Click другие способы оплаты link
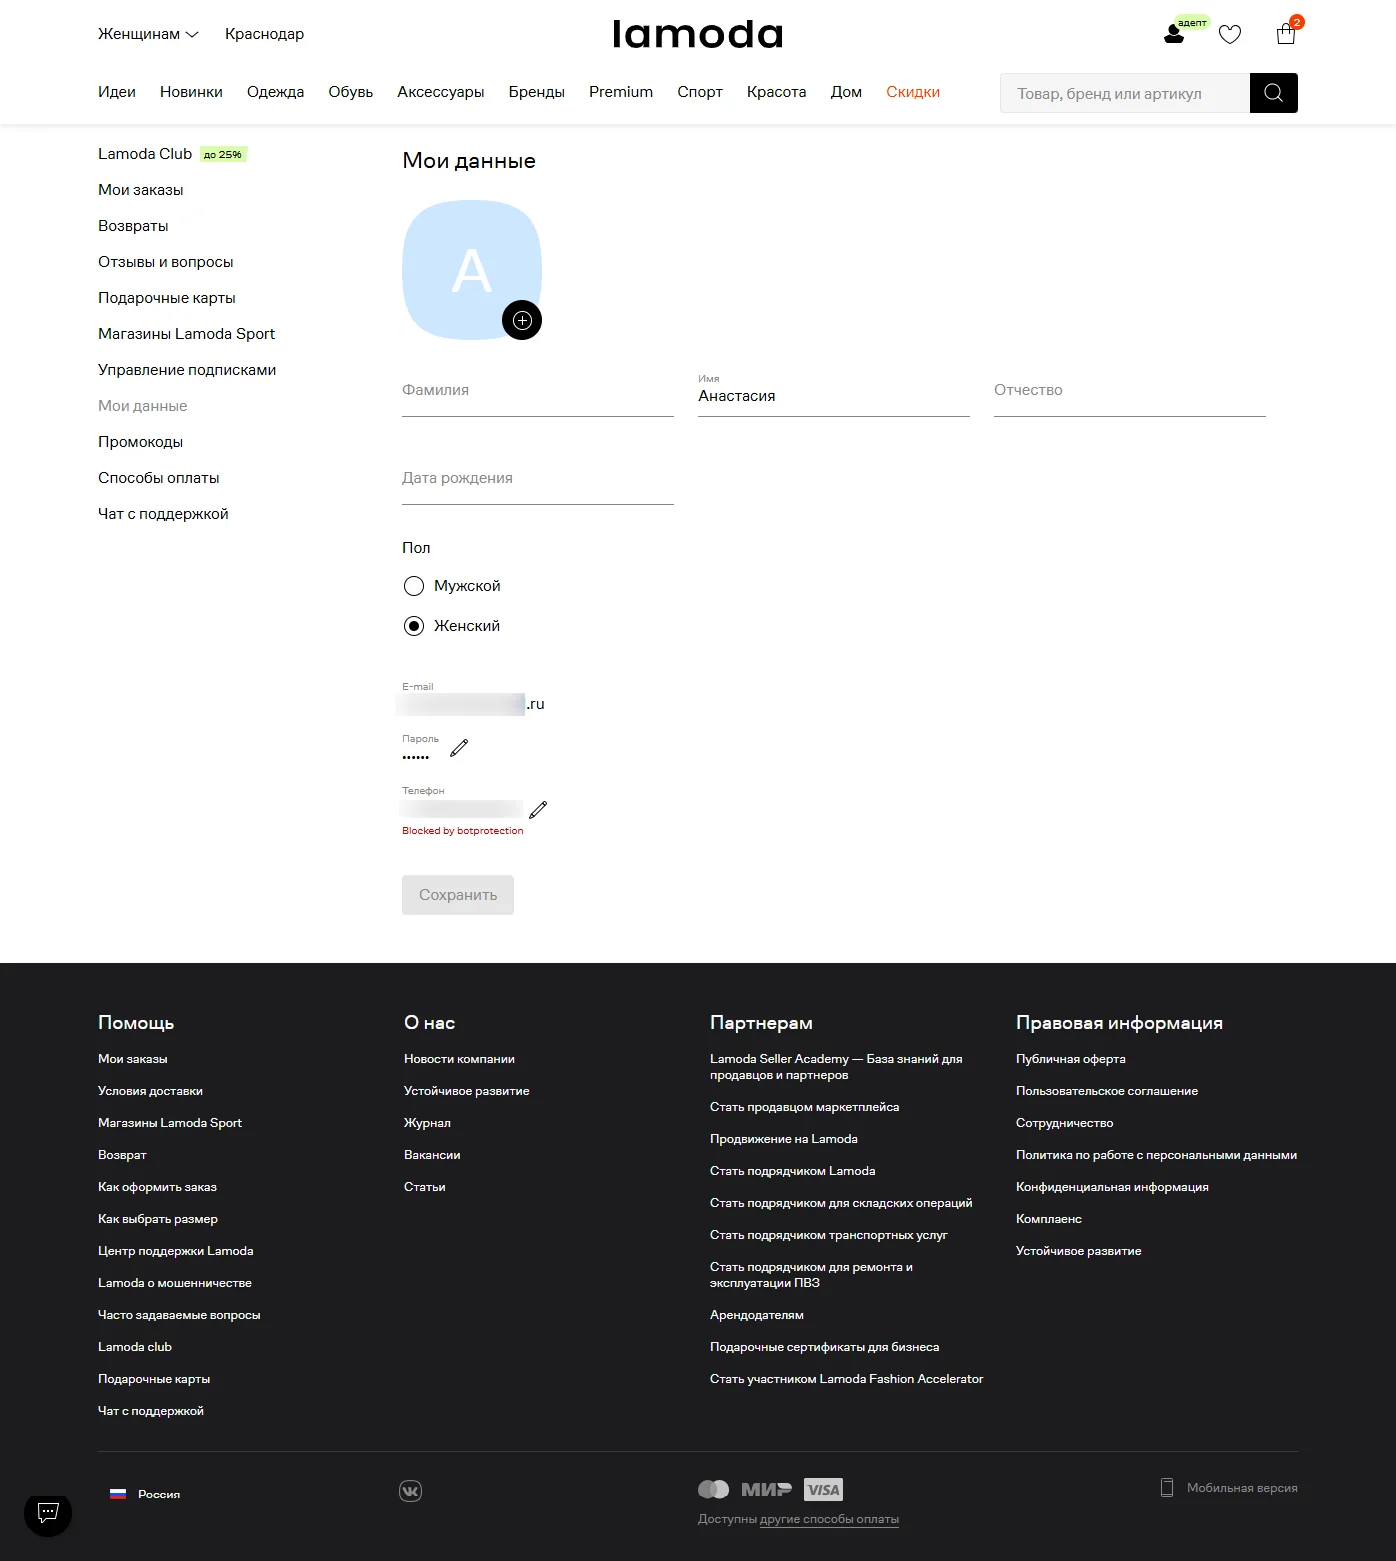 830,1519
